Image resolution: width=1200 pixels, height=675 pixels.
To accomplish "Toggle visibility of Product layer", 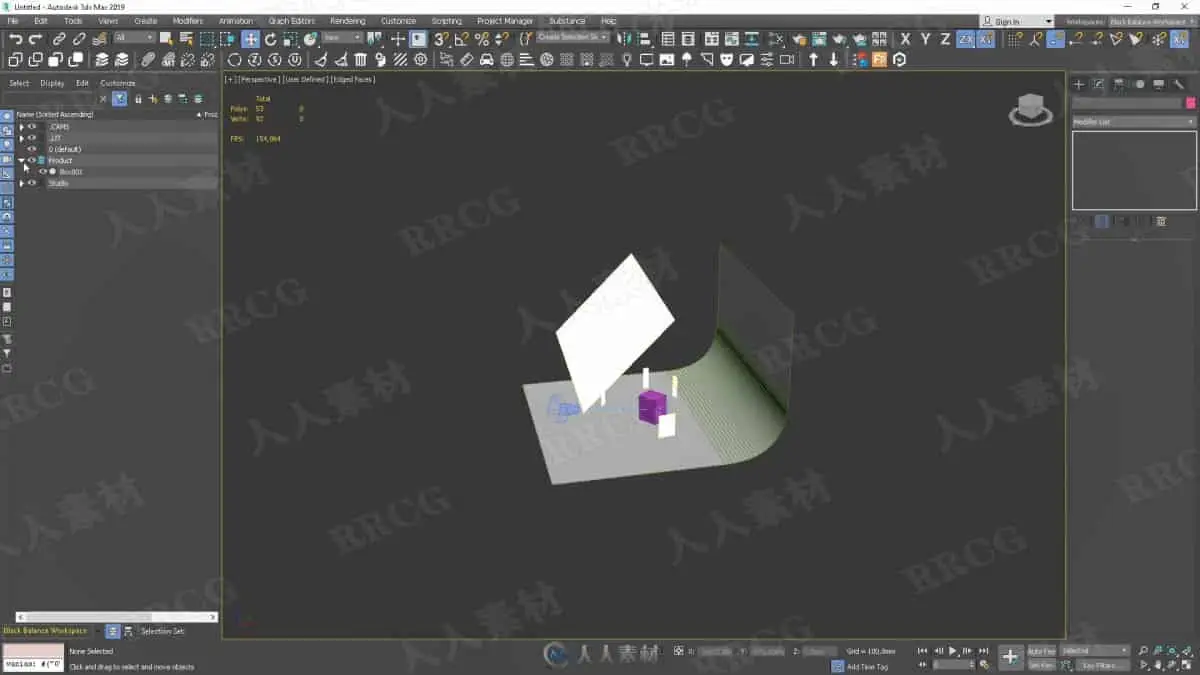I will pyautogui.click(x=32, y=160).
